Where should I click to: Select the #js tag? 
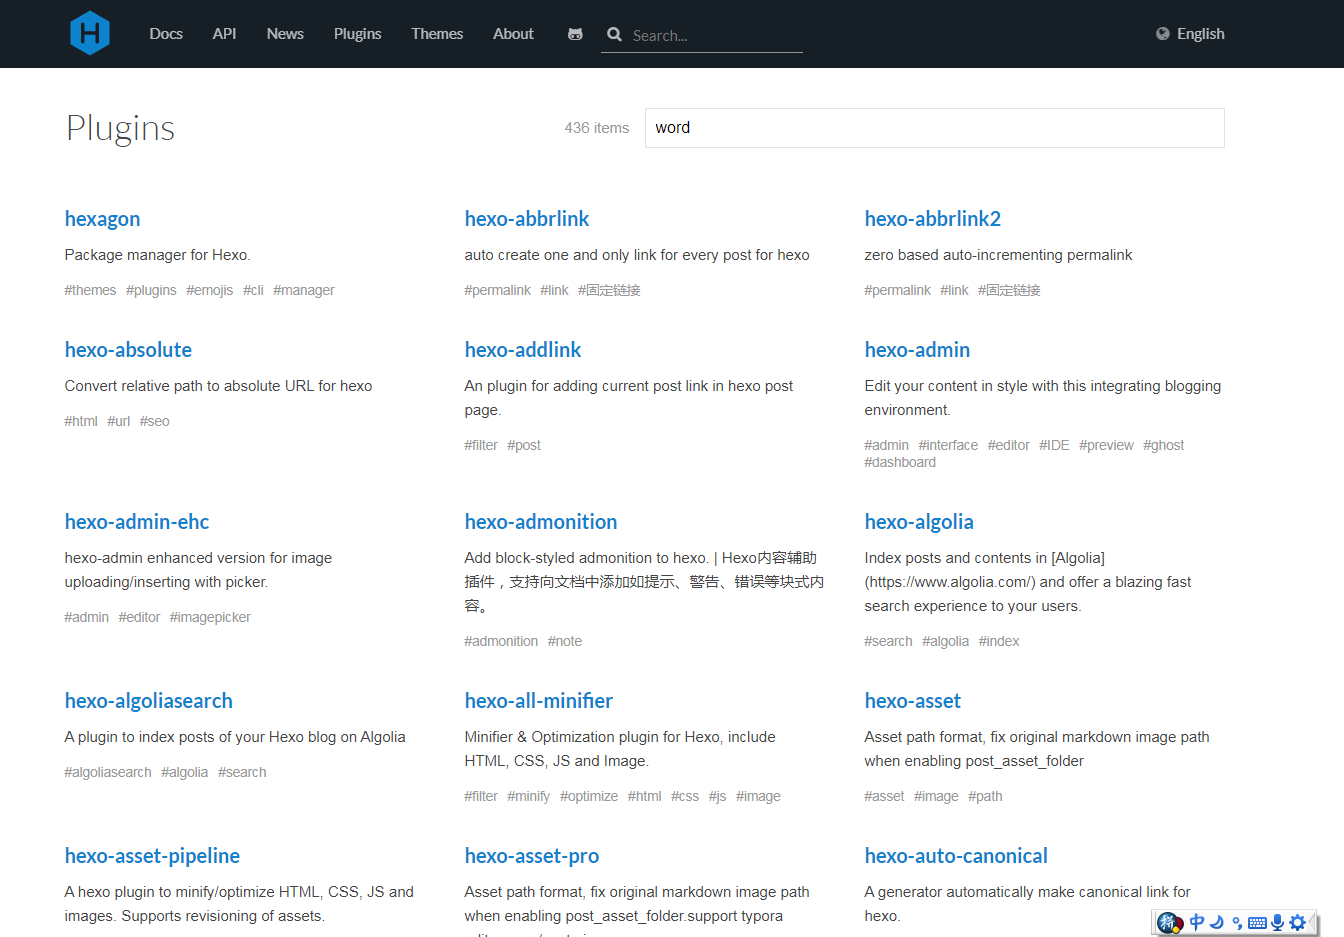click(718, 796)
